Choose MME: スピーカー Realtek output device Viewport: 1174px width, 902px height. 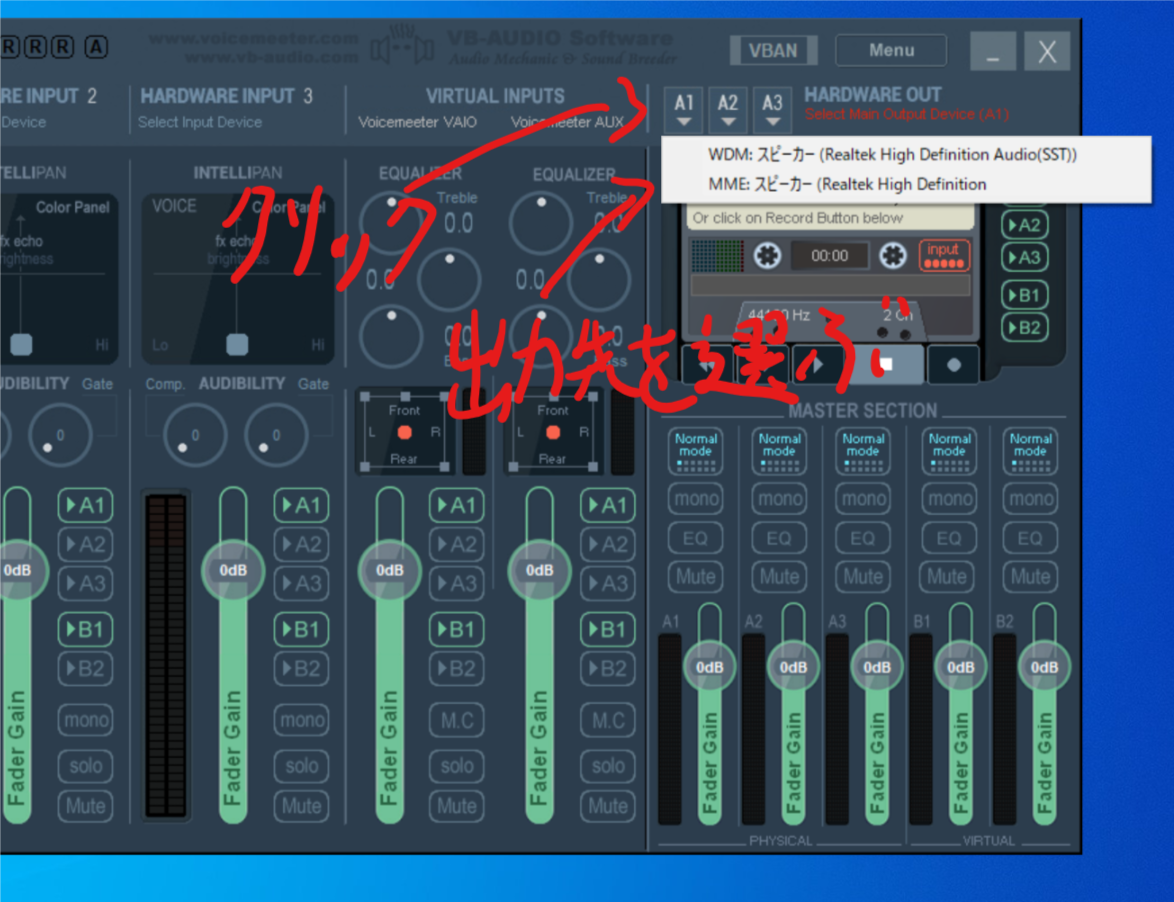point(847,184)
